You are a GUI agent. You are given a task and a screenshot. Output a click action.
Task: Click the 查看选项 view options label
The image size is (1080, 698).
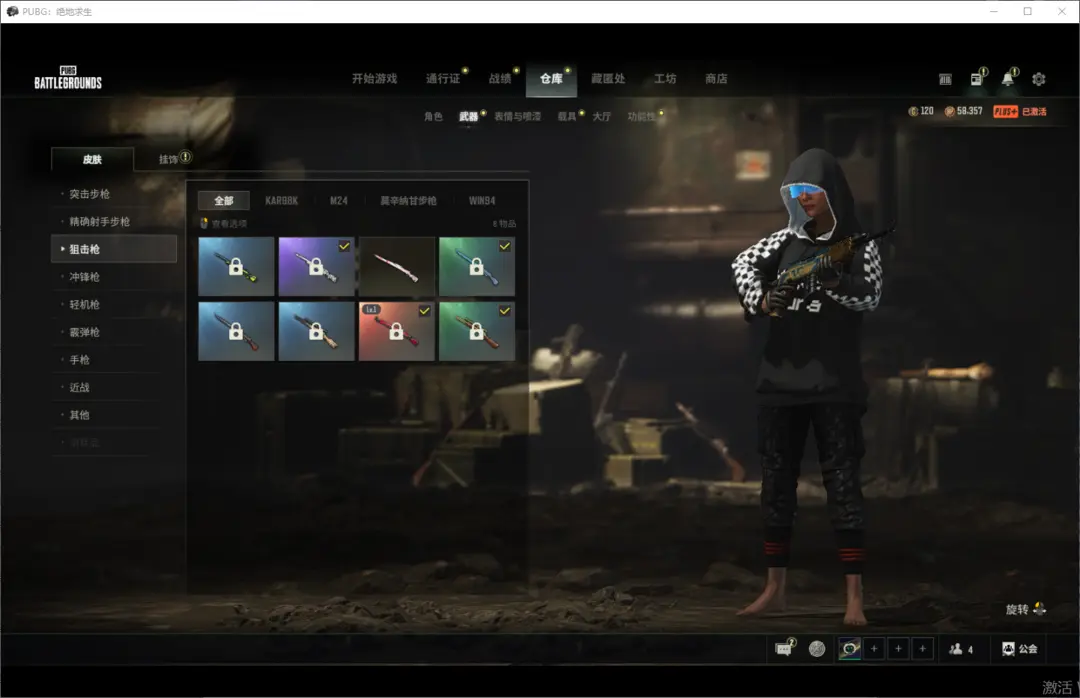click(229, 224)
